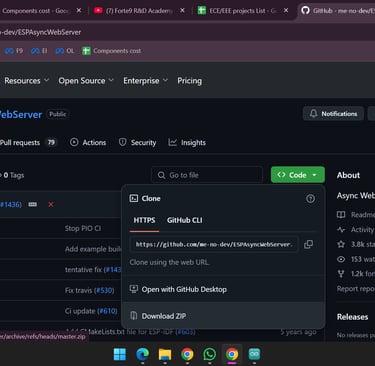Click the desktop icon for GitHub Desktop
Image resolution: width=375 pixels, height=366 pixels.
(x=134, y=289)
